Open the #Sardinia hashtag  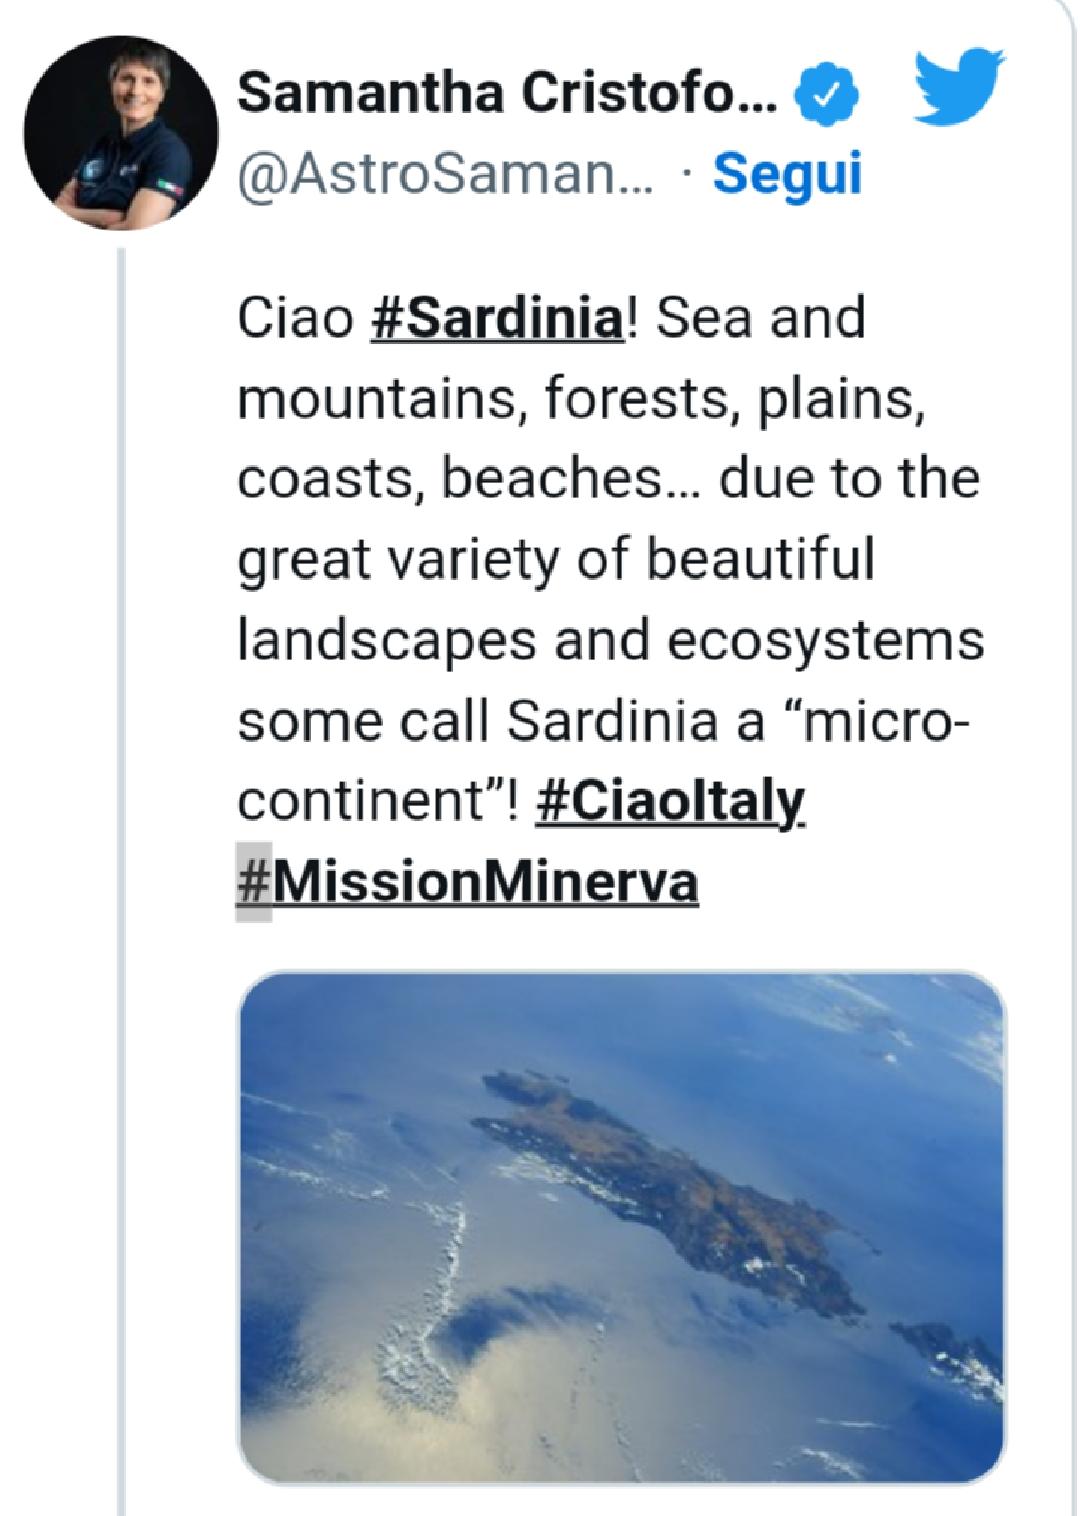496,319
